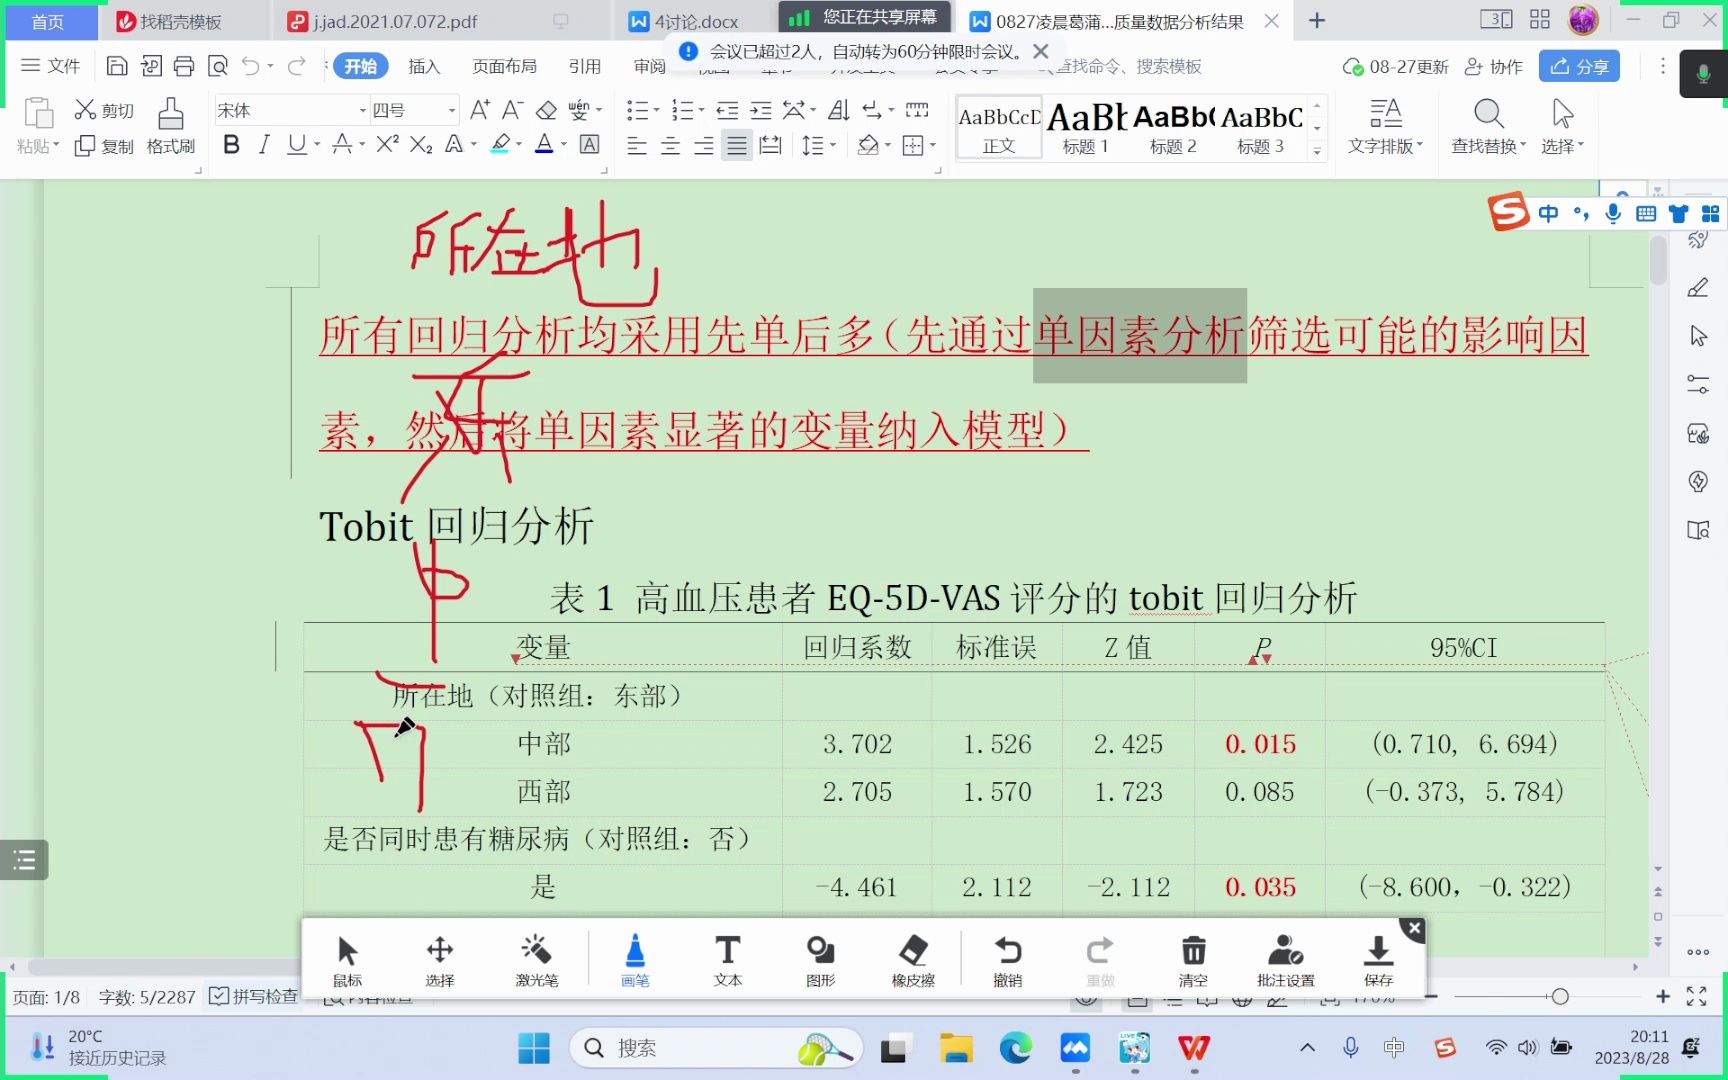This screenshot has height=1080, width=1728.
Task: Toggle underline formatting
Action: point(297,144)
